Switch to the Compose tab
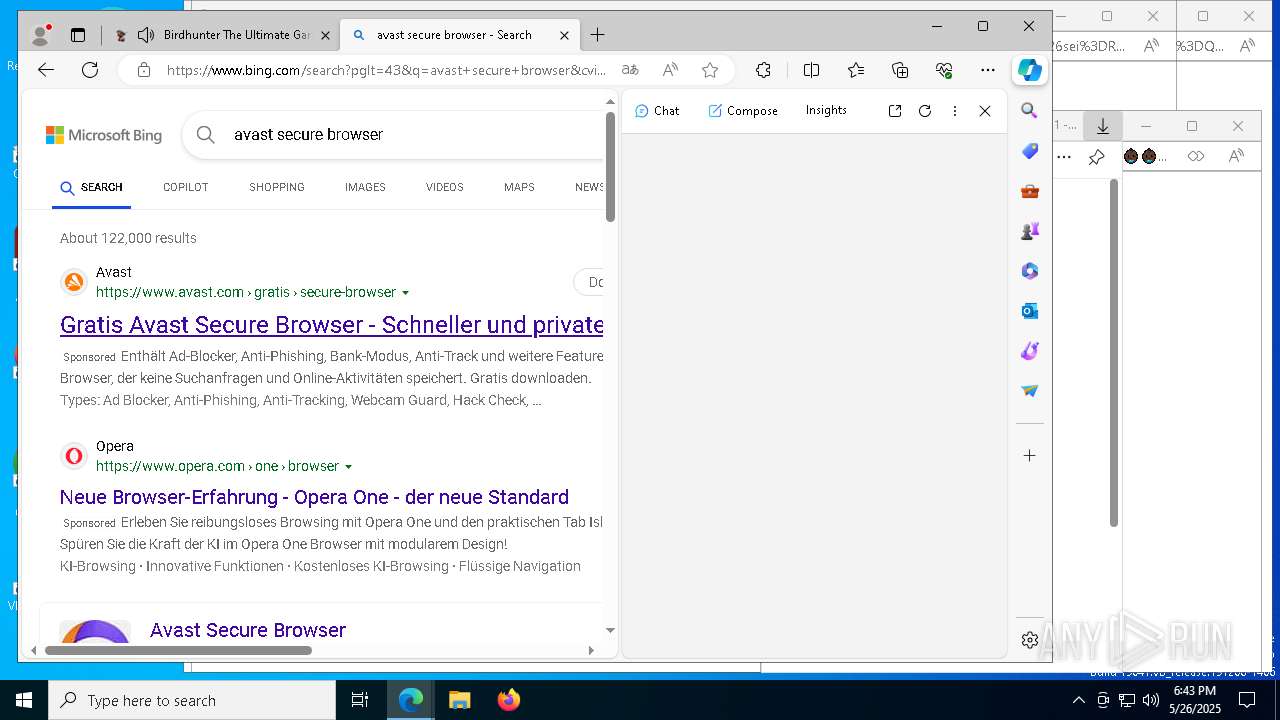The image size is (1280, 720). click(743, 111)
